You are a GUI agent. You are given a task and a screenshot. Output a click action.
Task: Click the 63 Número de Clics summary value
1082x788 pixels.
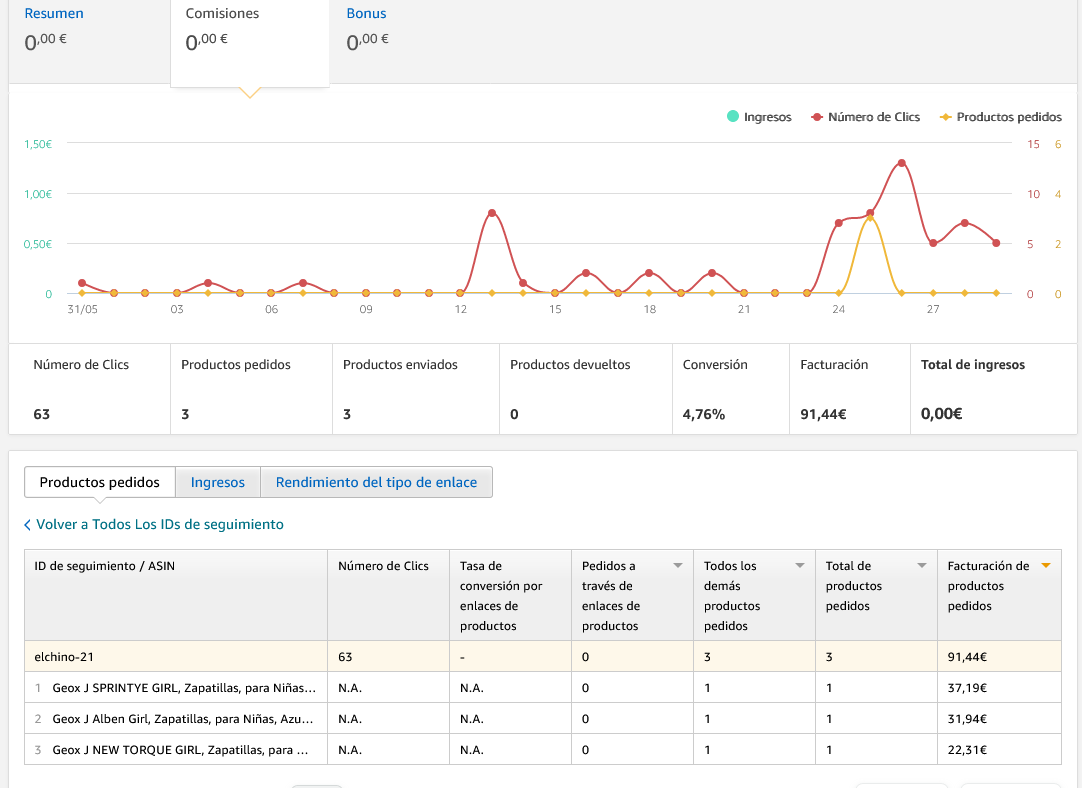pyautogui.click(x=41, y=414)
